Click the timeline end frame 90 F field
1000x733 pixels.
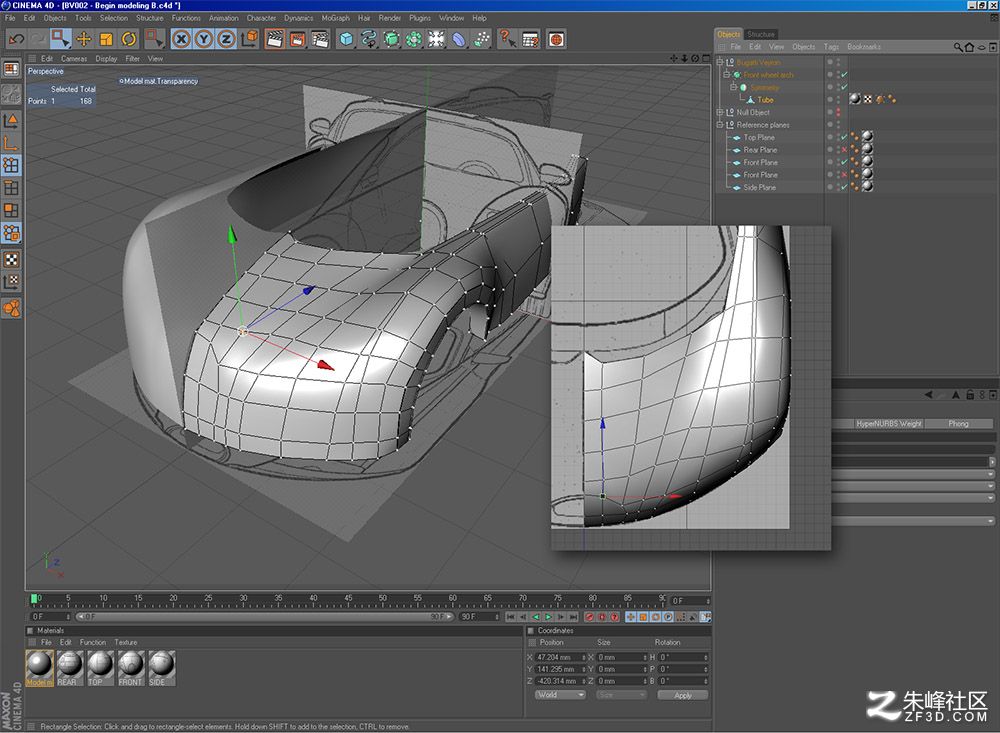[480, 617]
